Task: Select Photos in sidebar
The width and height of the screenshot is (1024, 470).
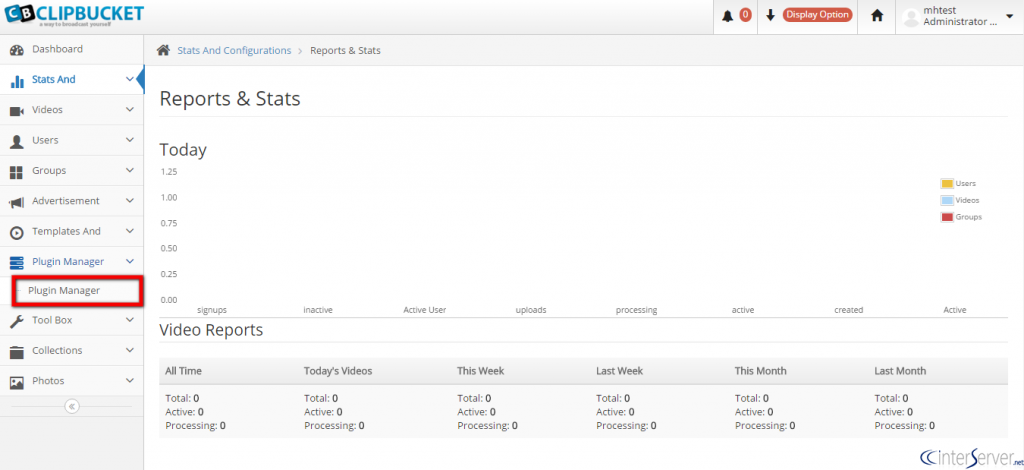Action: (x=72, y=381)
